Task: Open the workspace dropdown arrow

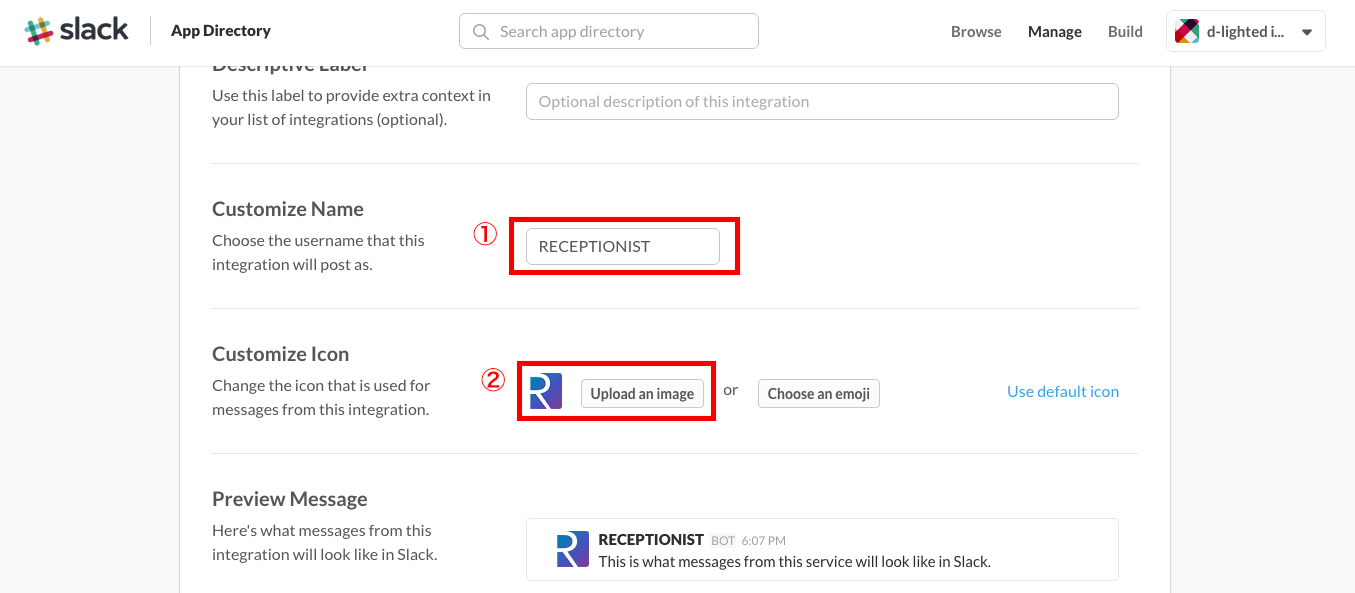Action: tap(1306, 32)
